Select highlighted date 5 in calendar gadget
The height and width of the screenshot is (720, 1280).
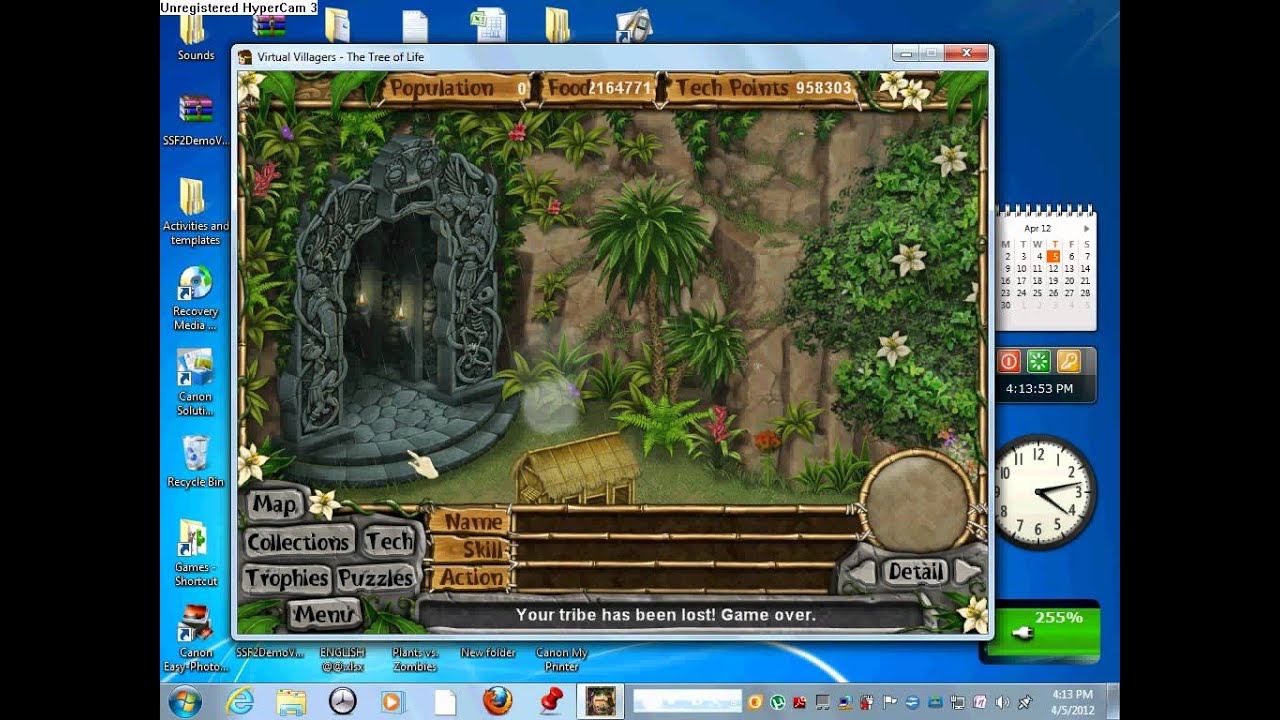pyautogui.click(x=1054, y=257)
